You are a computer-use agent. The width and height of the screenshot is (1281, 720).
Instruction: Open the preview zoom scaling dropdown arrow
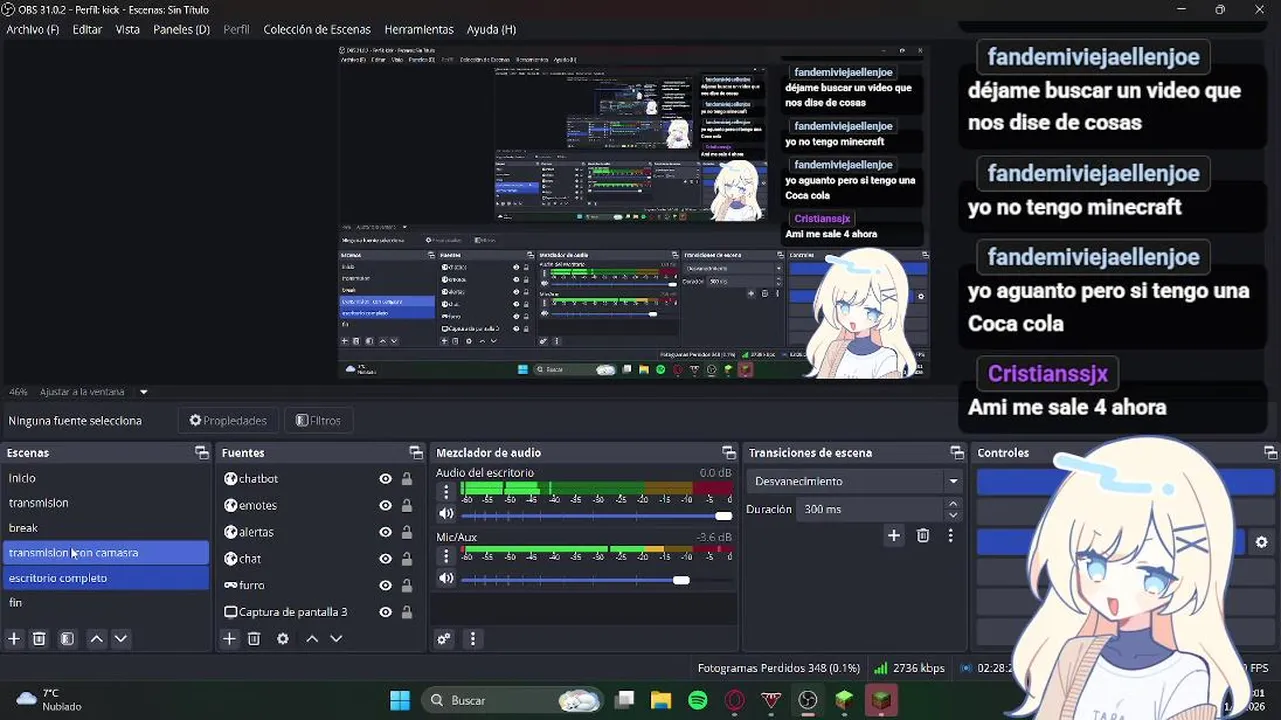tap(143, 392)
